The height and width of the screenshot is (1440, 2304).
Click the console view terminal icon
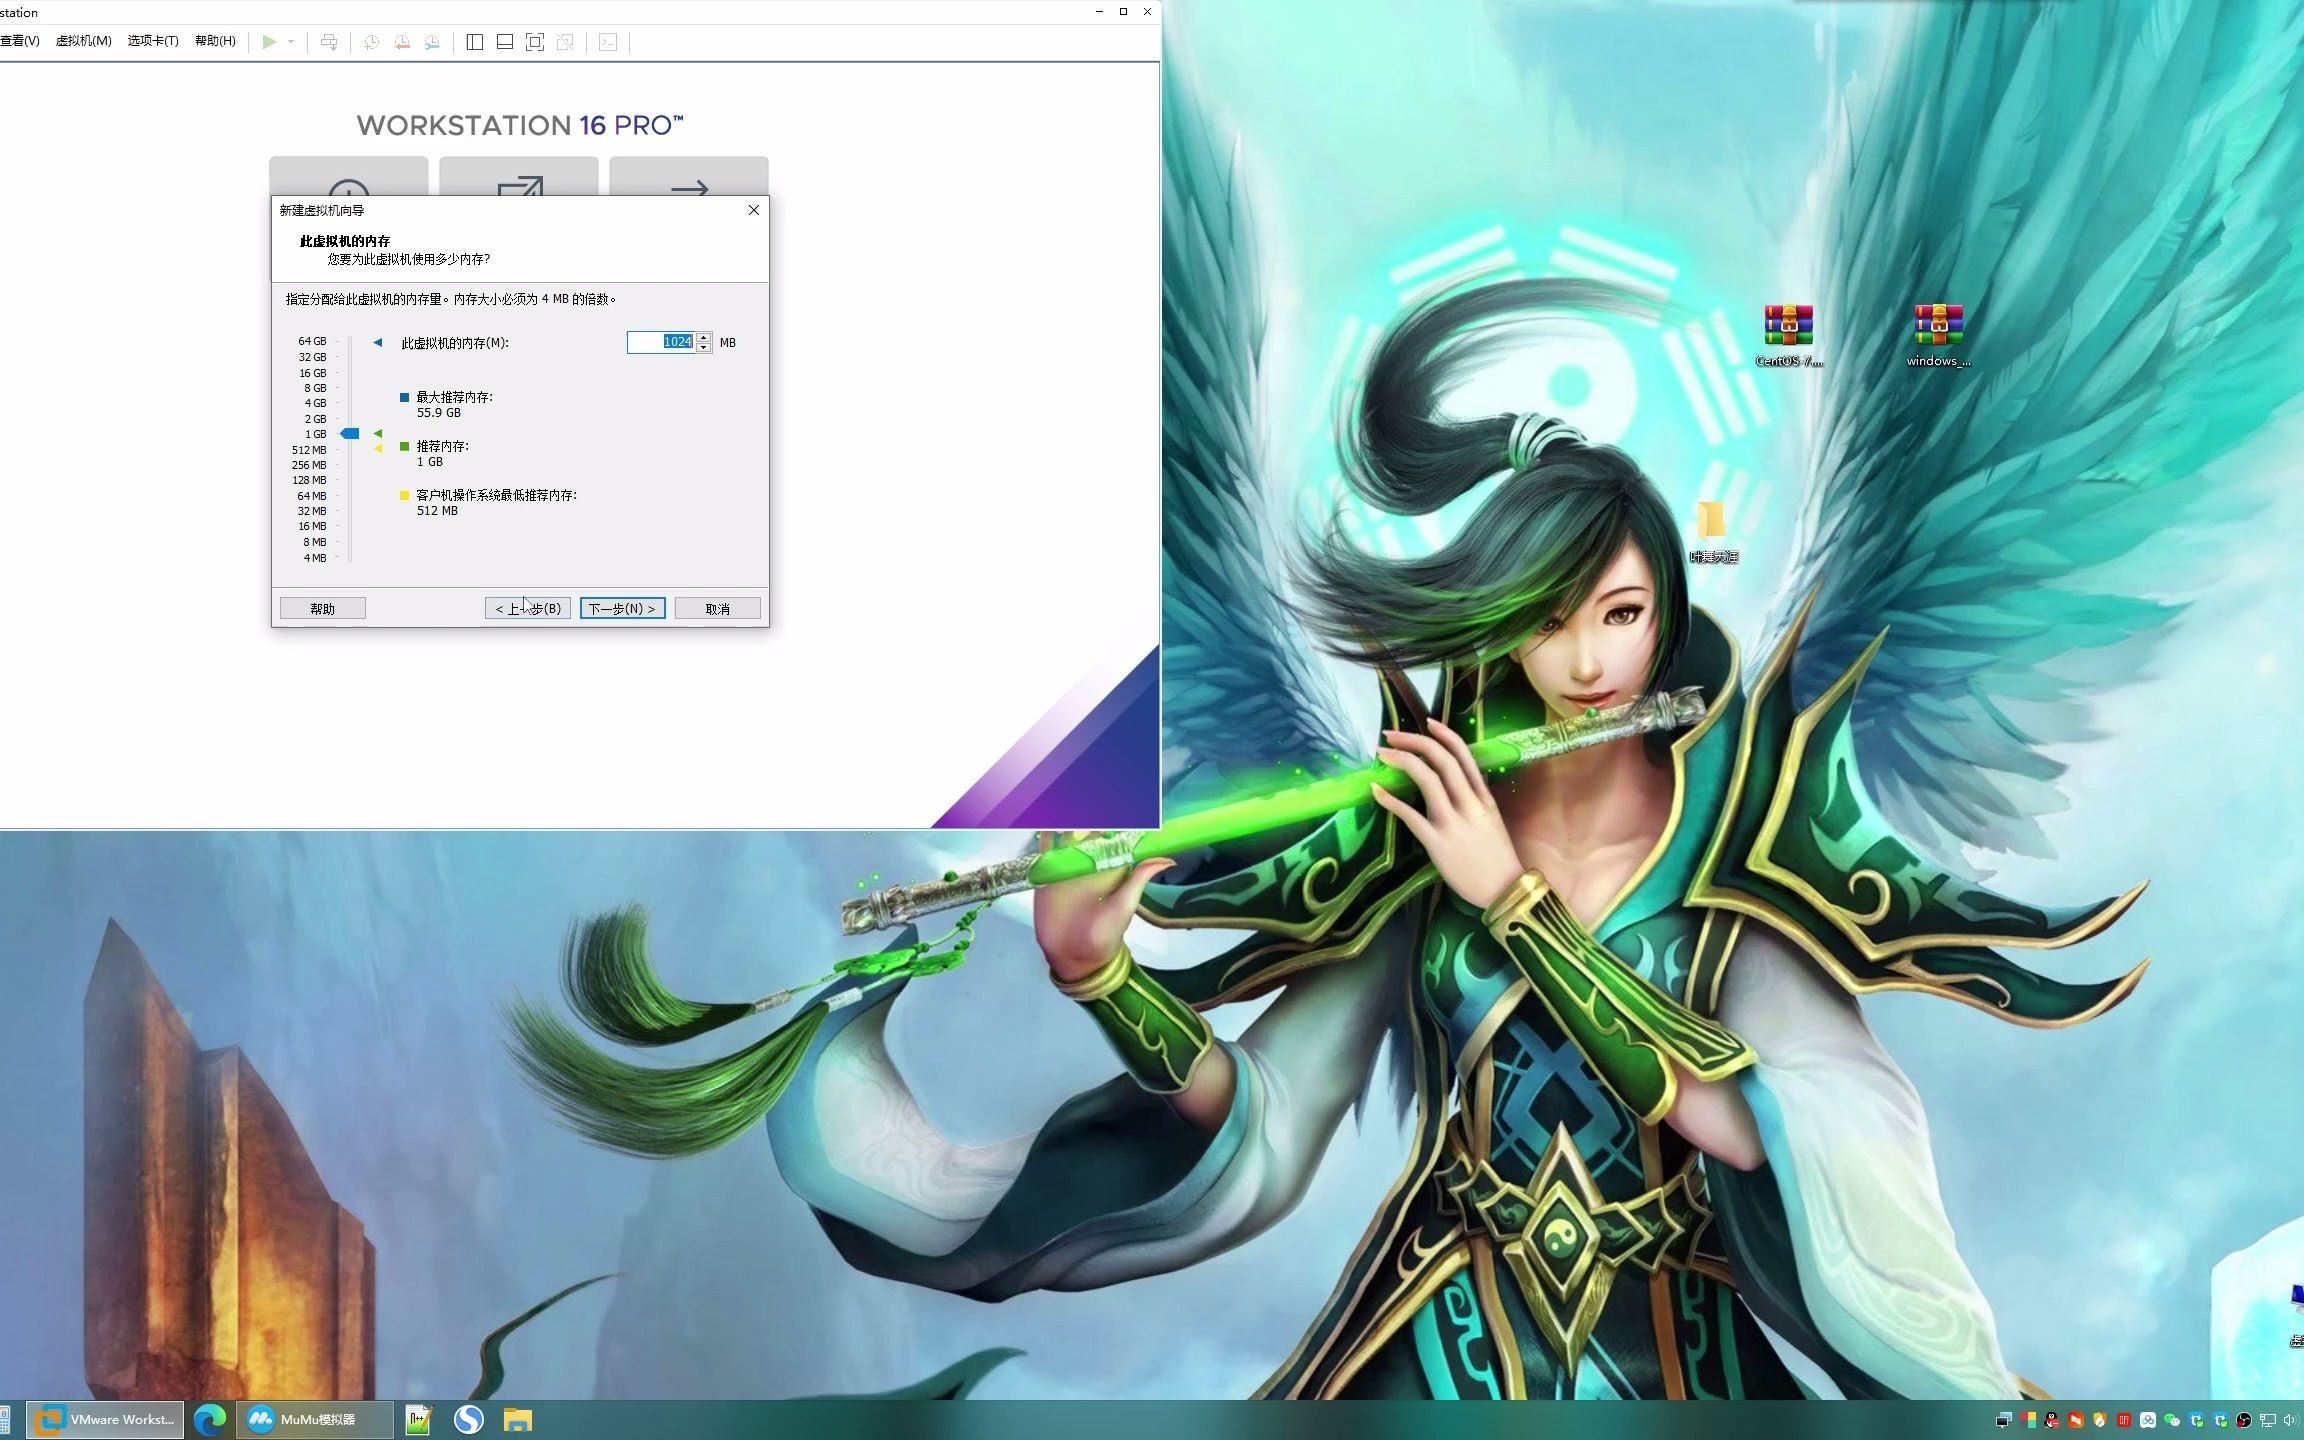click(x=608, y=41)
